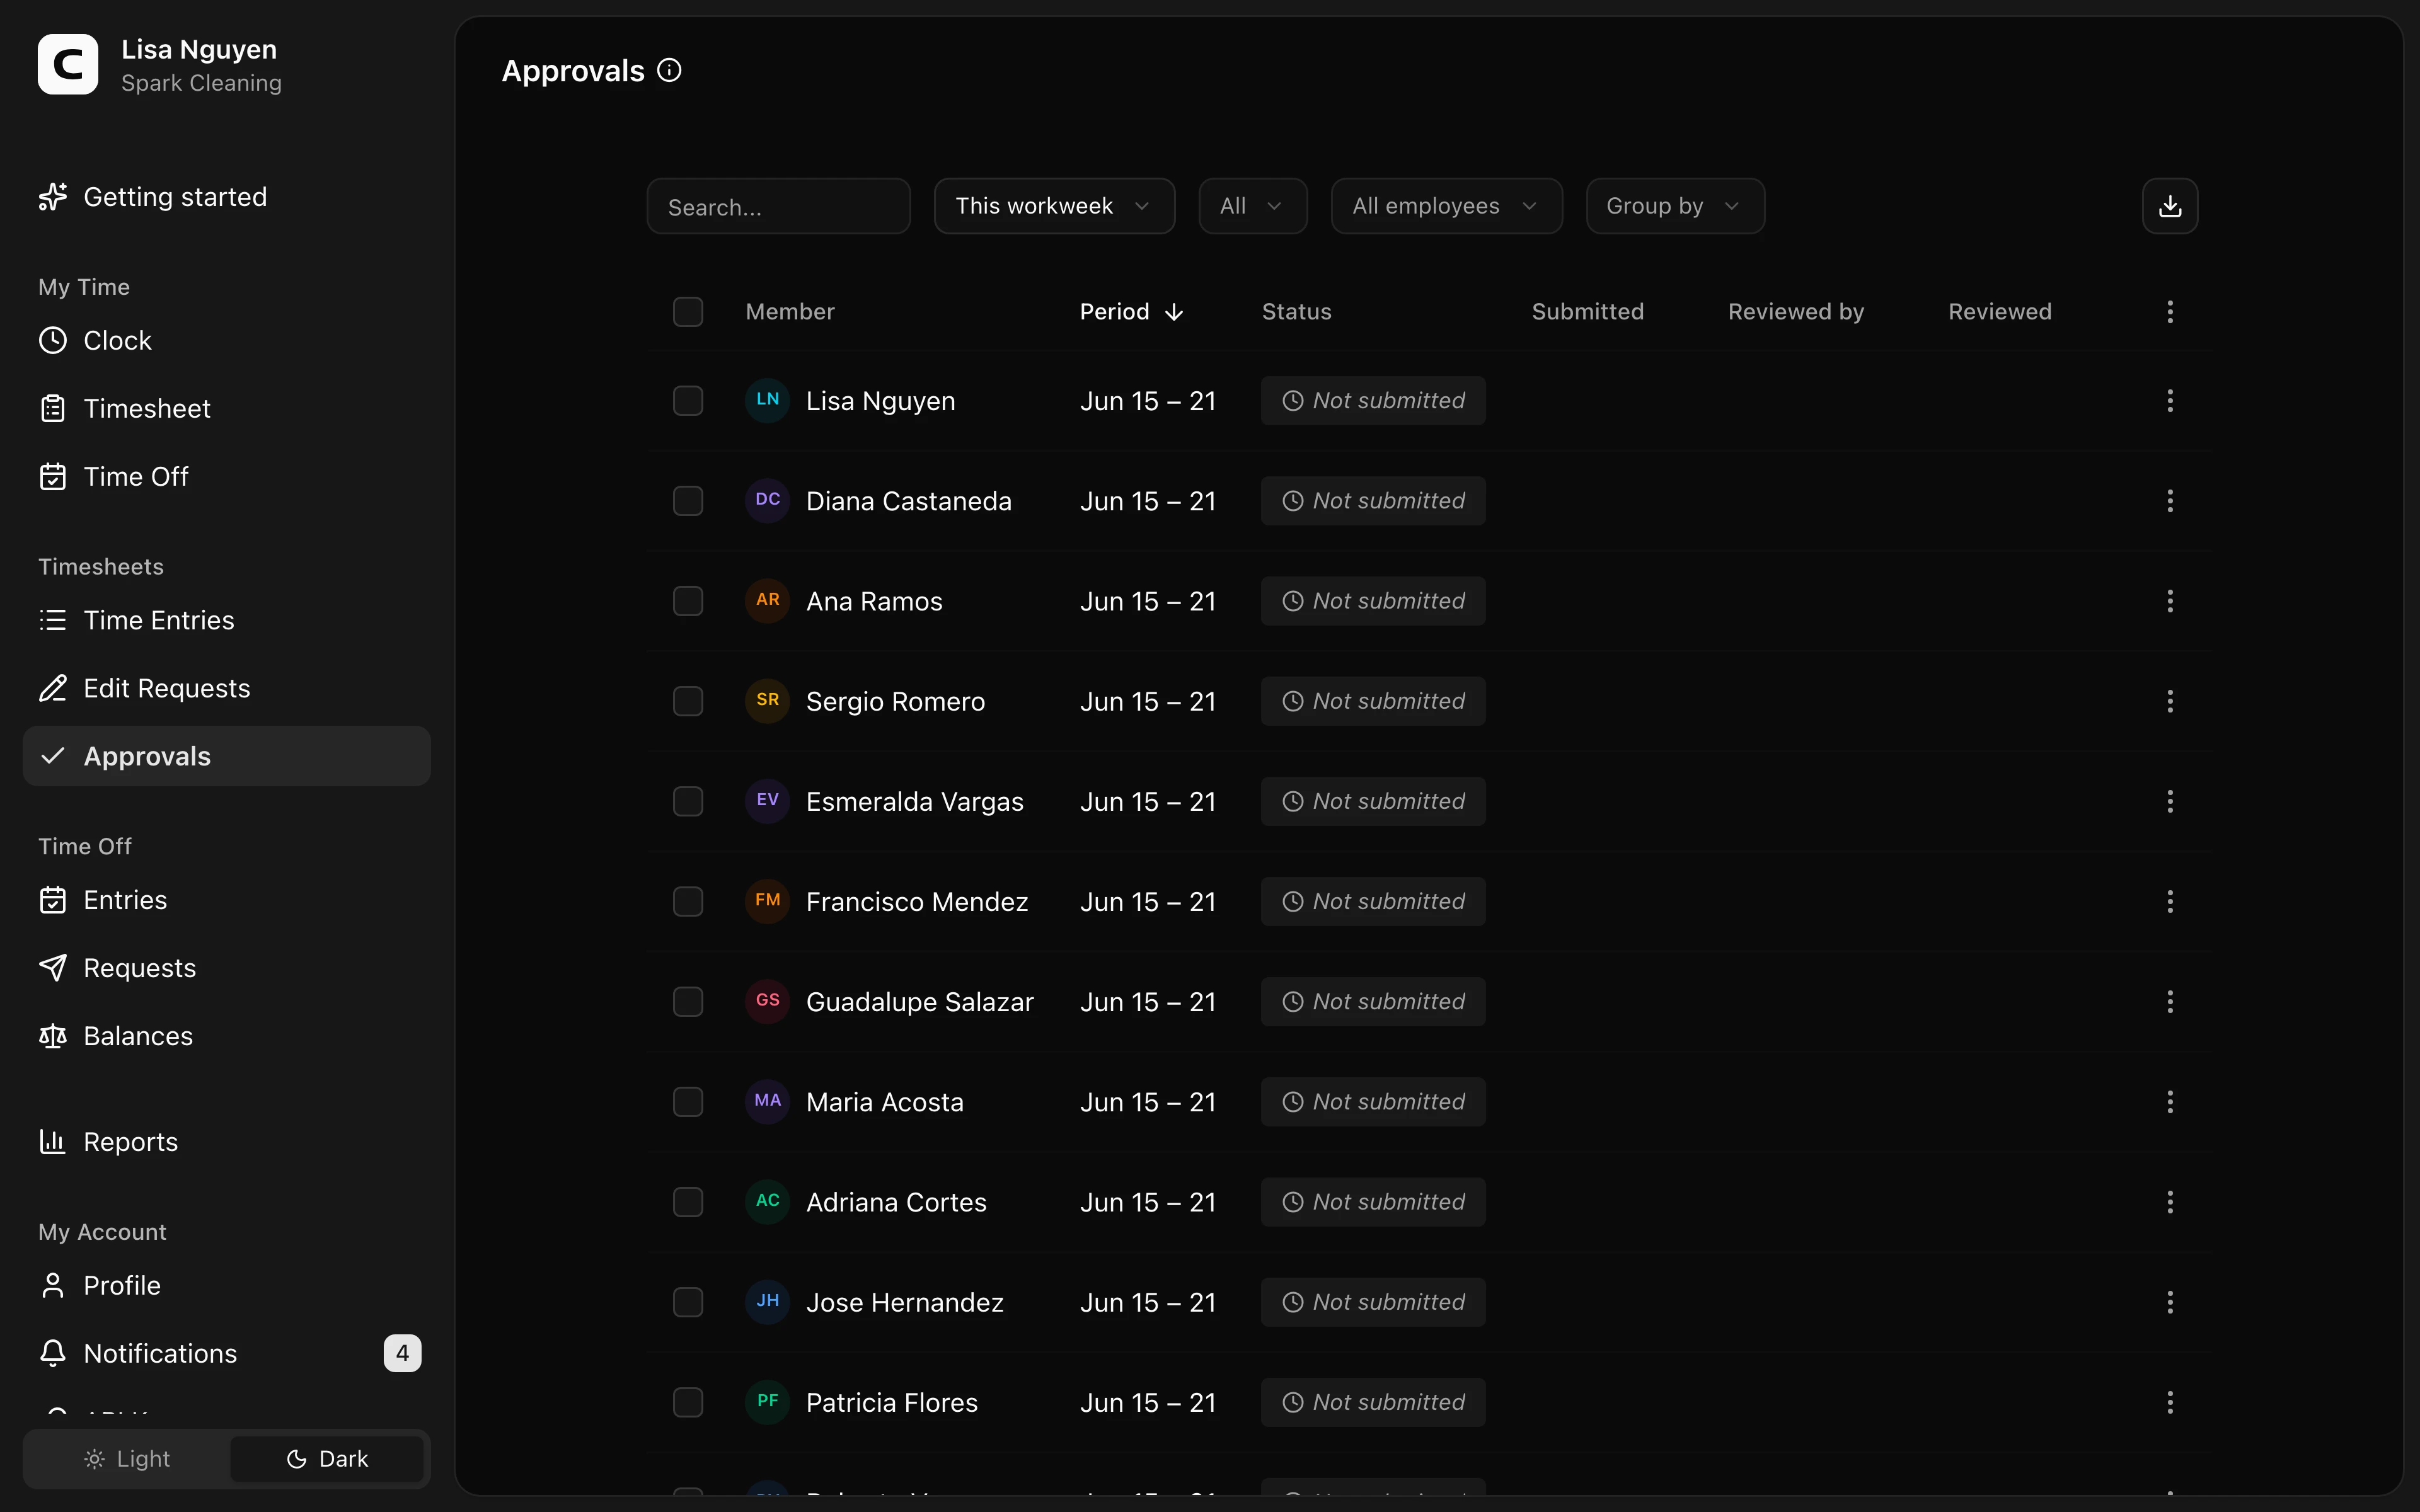Click the AC avatar for Adriana Cortes
Screen dimensions: 2420x1512
[x=767, y=1201]
